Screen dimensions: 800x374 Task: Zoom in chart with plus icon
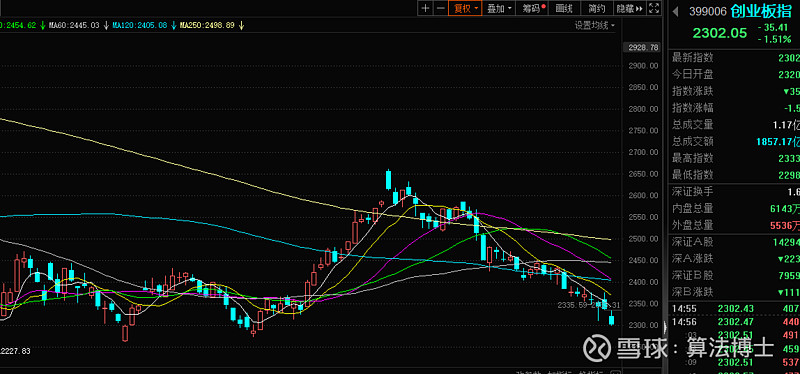(425, 8)
